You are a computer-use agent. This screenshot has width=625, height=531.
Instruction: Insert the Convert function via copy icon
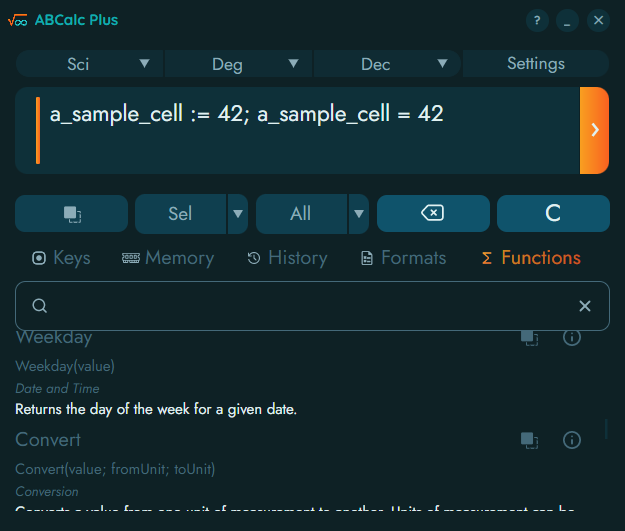[529, 441]
